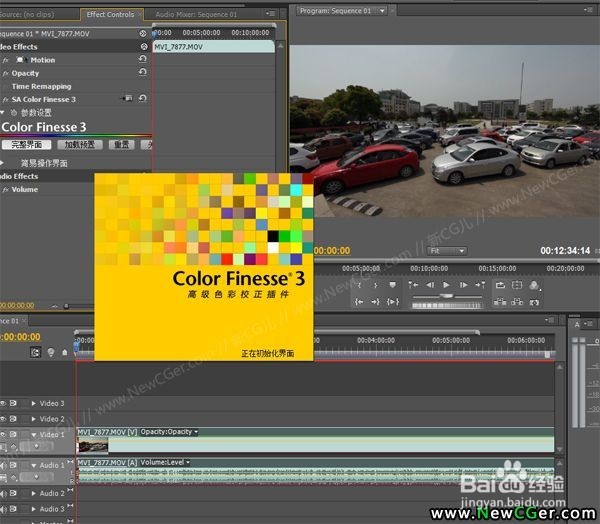Set Out point in Program monitor
This screenshot has width=600, height=524.
tap(375, 285)
